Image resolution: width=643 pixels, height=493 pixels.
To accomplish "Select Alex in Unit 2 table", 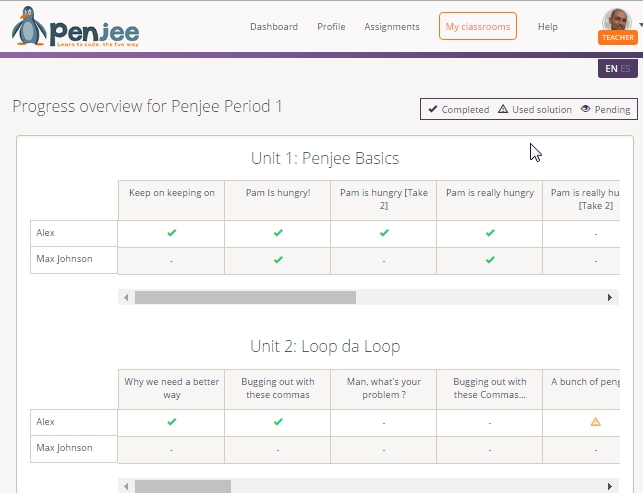I will point(74,422).
